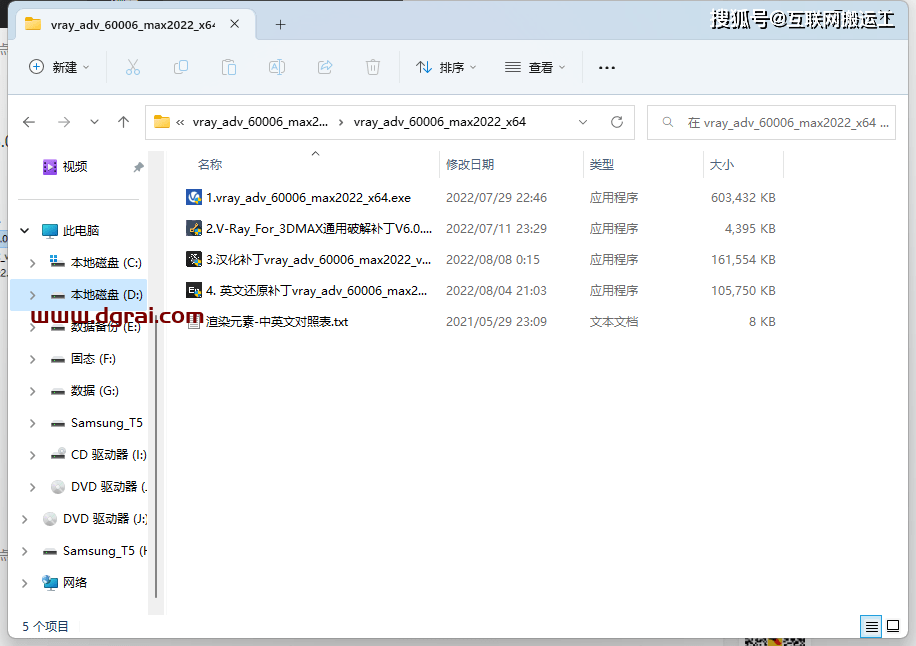Screen dimensions: 916x646
Task: Click the 105,750 KB size cell
Action: 742,290
